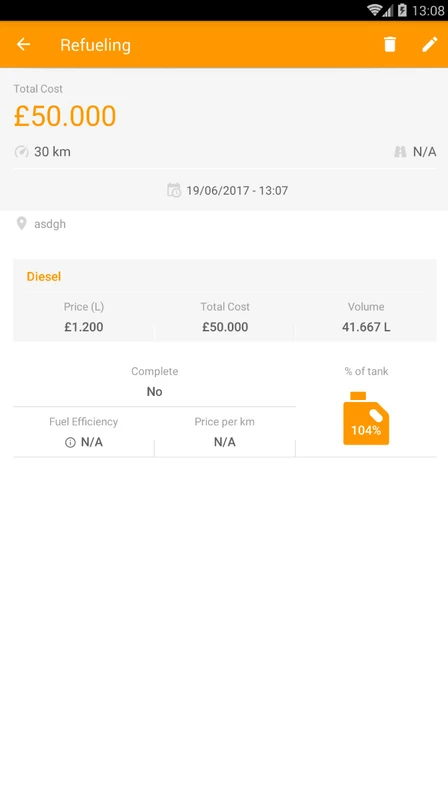
Task: Tap the battery status icon
Action: click(402, 10)
